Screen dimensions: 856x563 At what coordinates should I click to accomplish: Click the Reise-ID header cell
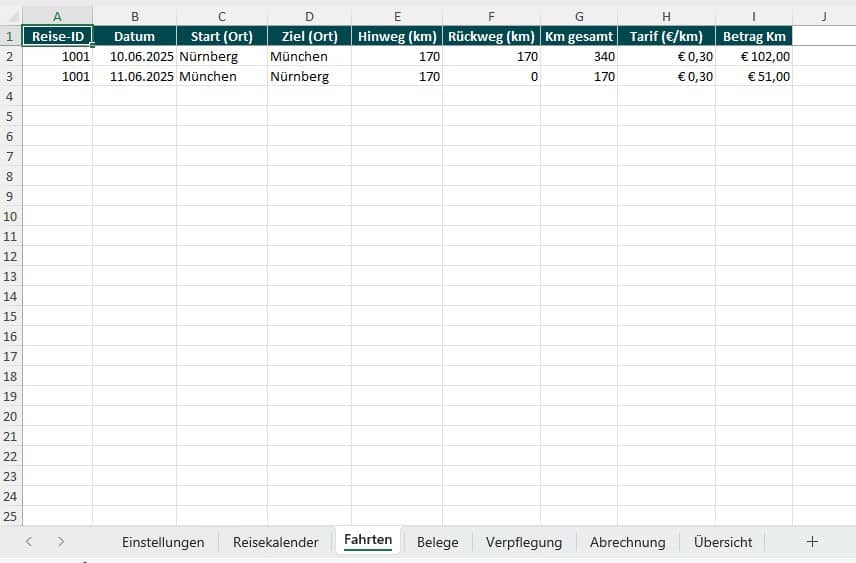point(57,37)
